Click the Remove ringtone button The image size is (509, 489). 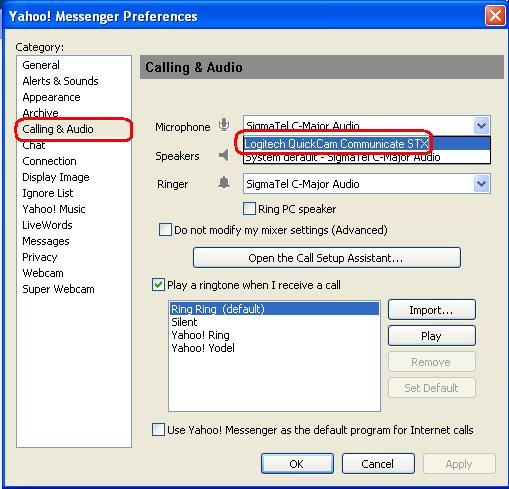tap(432, 362)
